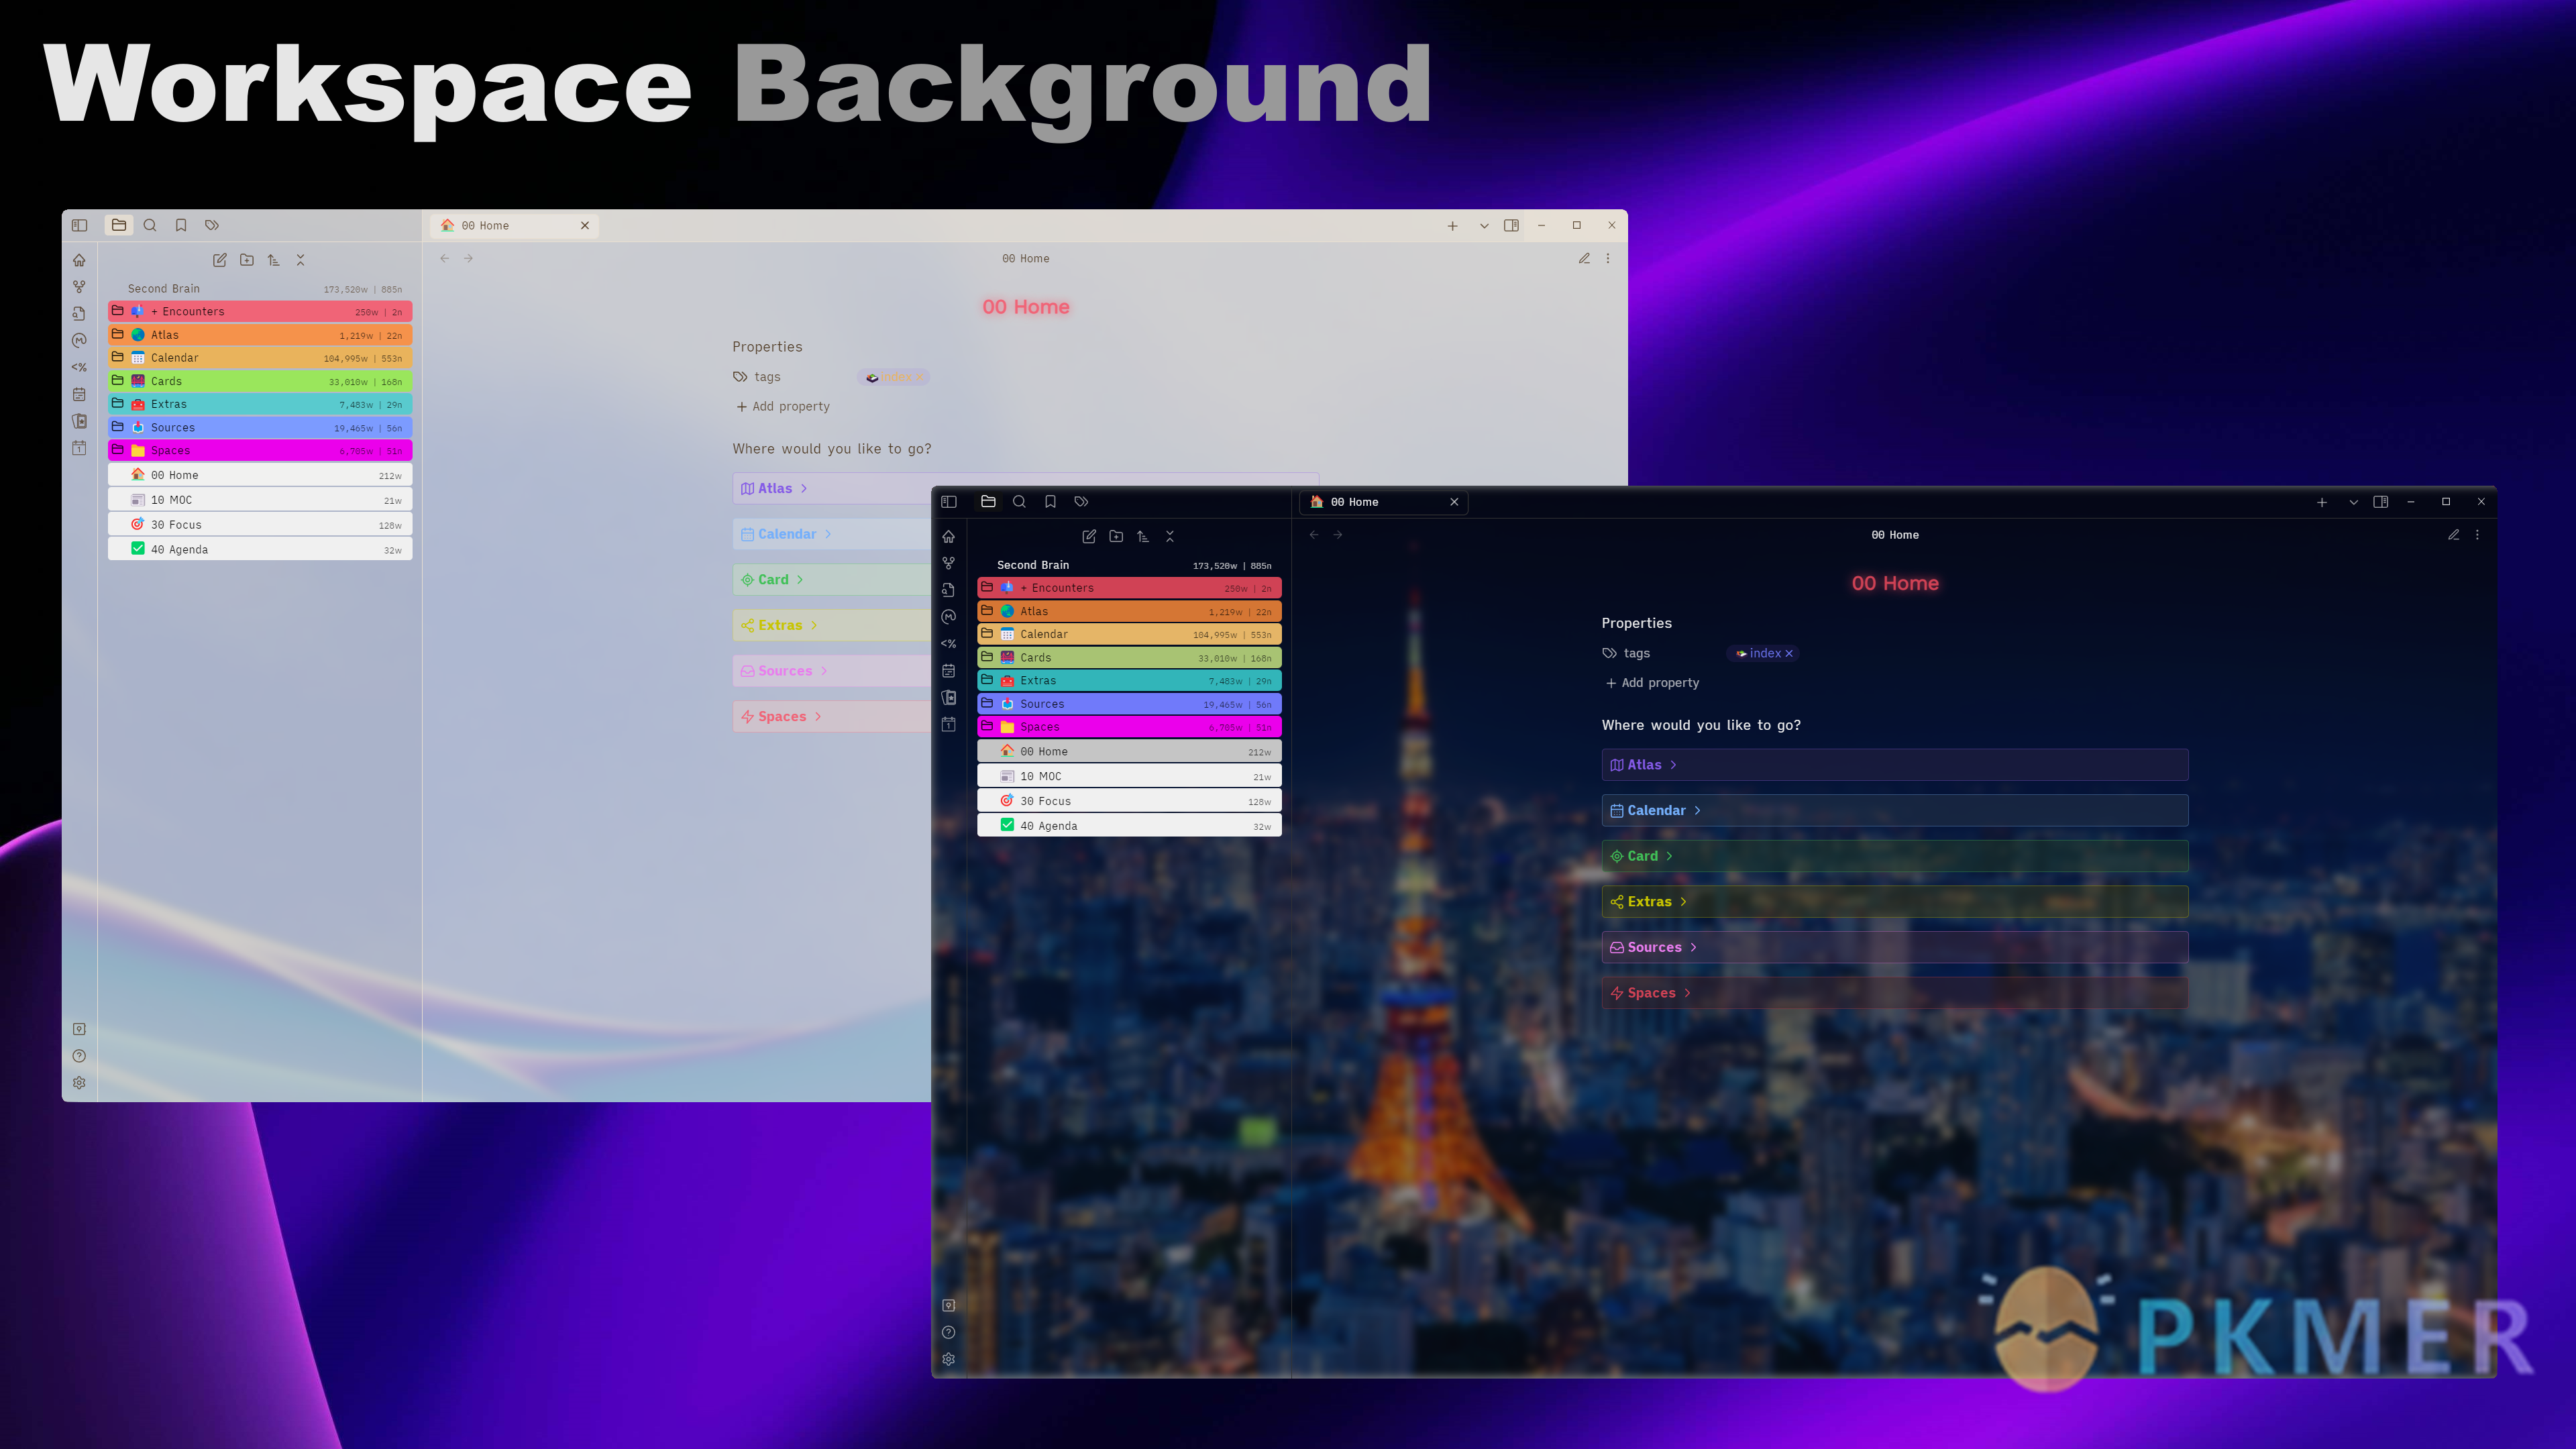The height and width of the screenshot is (1449, 2576).
Task: Expand Sources folder in dark window
Action: coord(1130,704)
